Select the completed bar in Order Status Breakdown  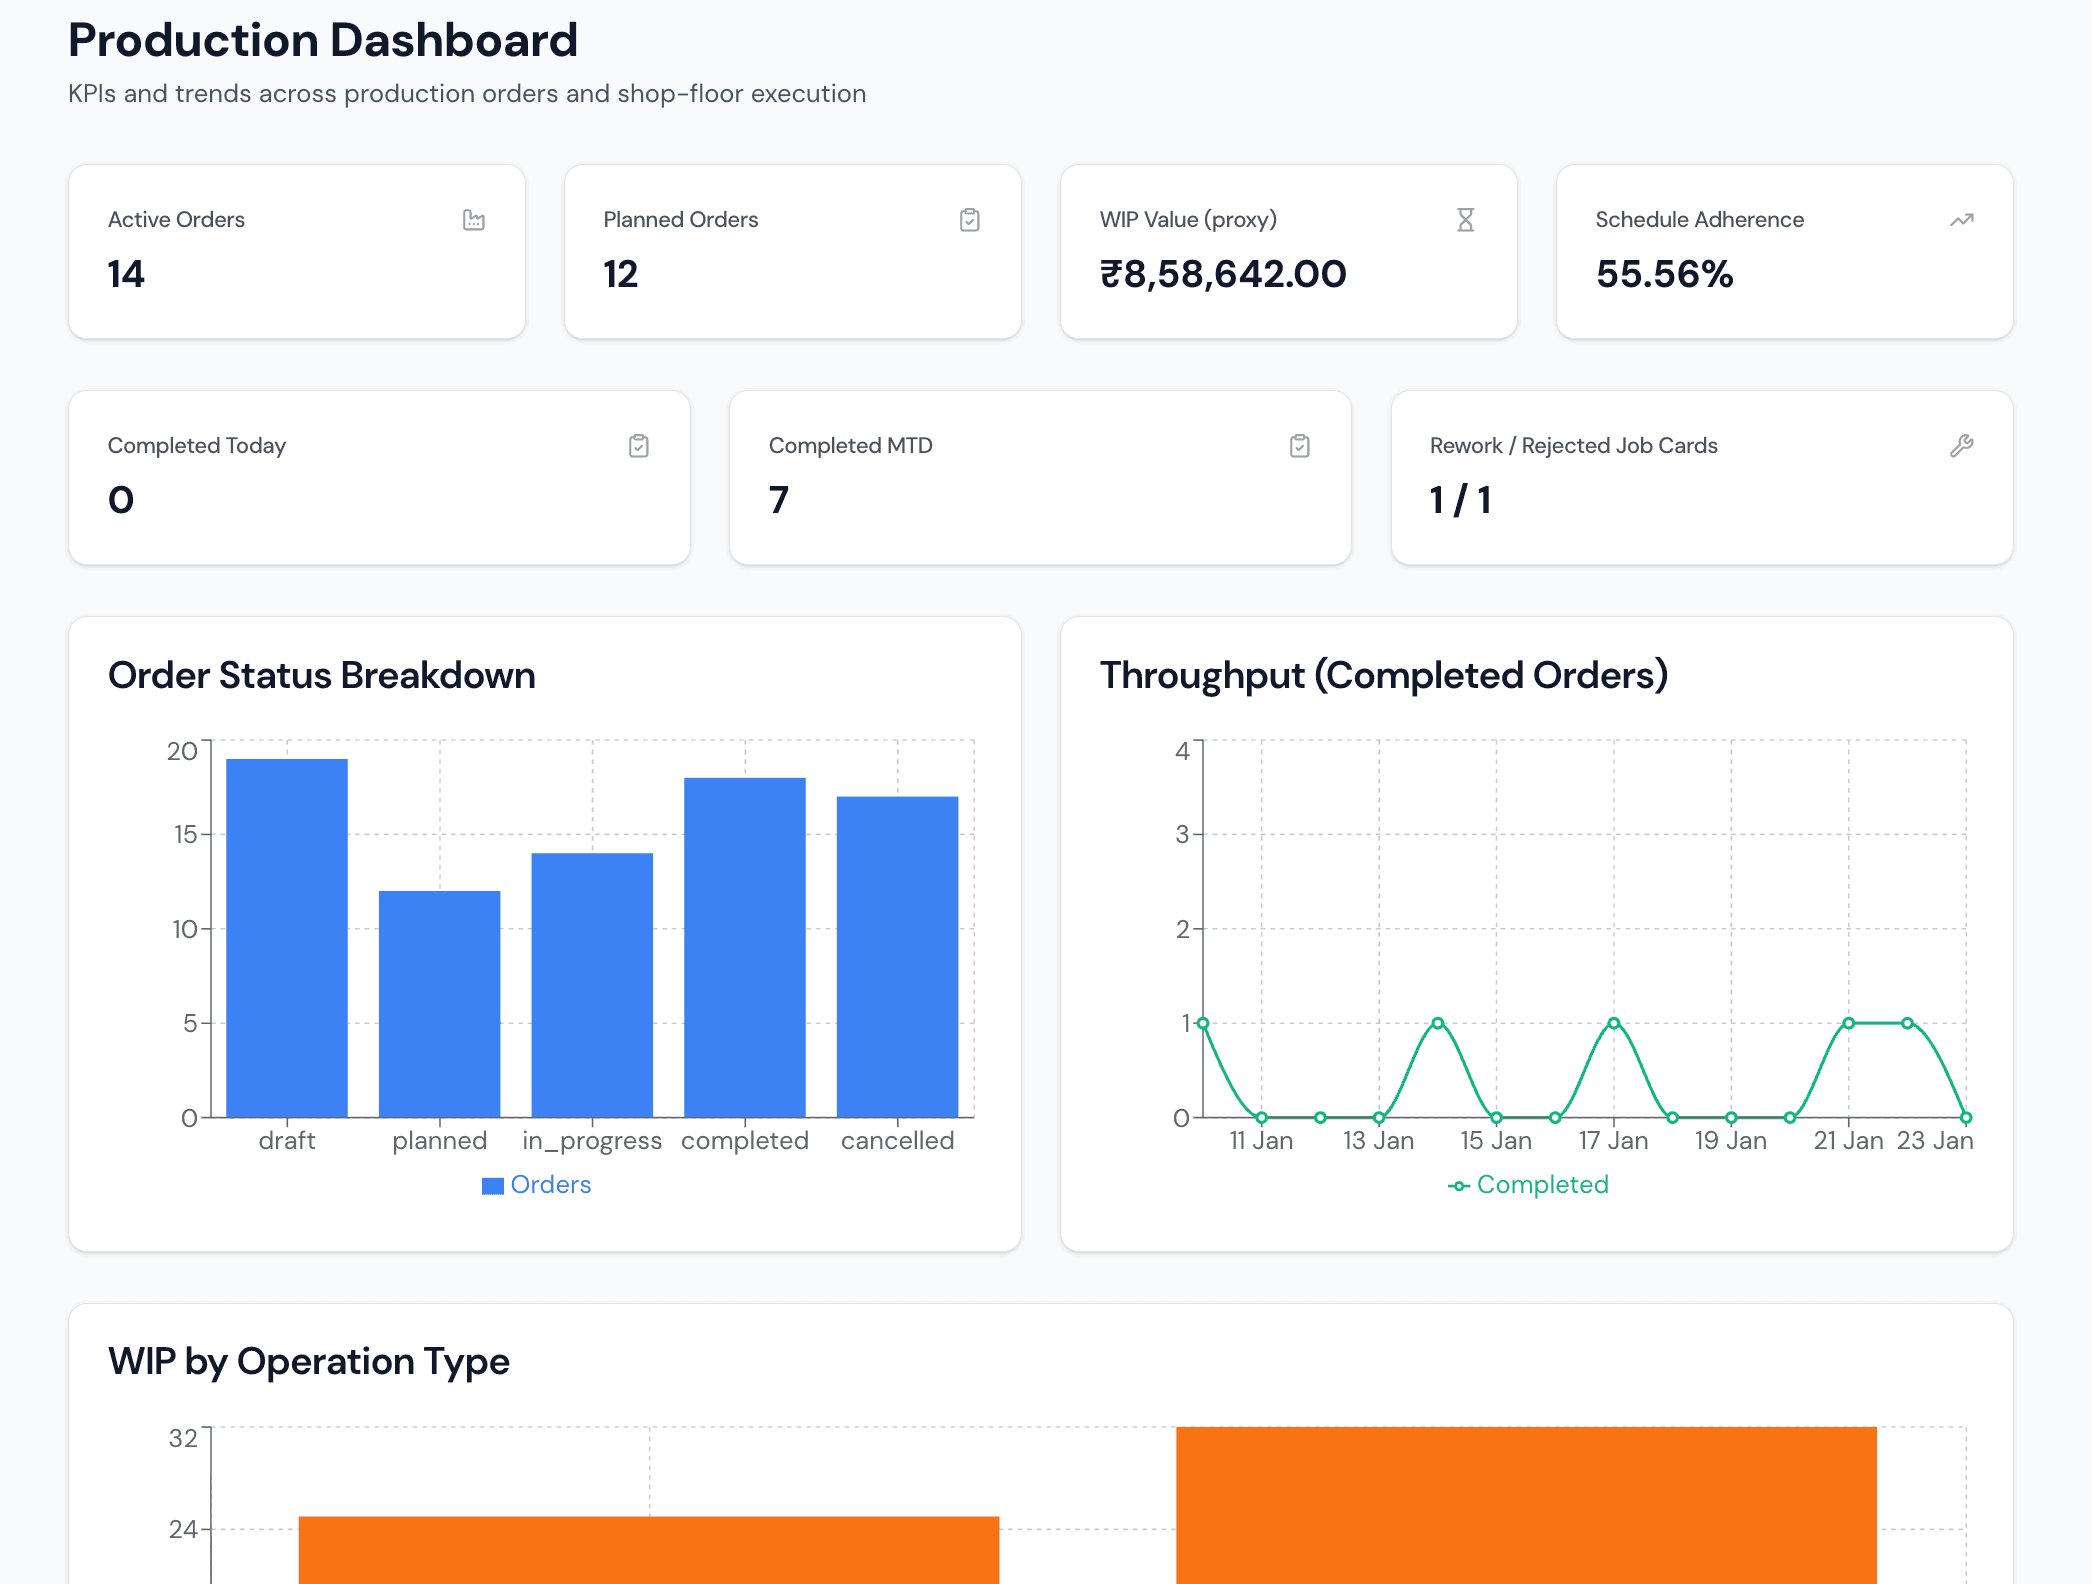pos(744,950)
